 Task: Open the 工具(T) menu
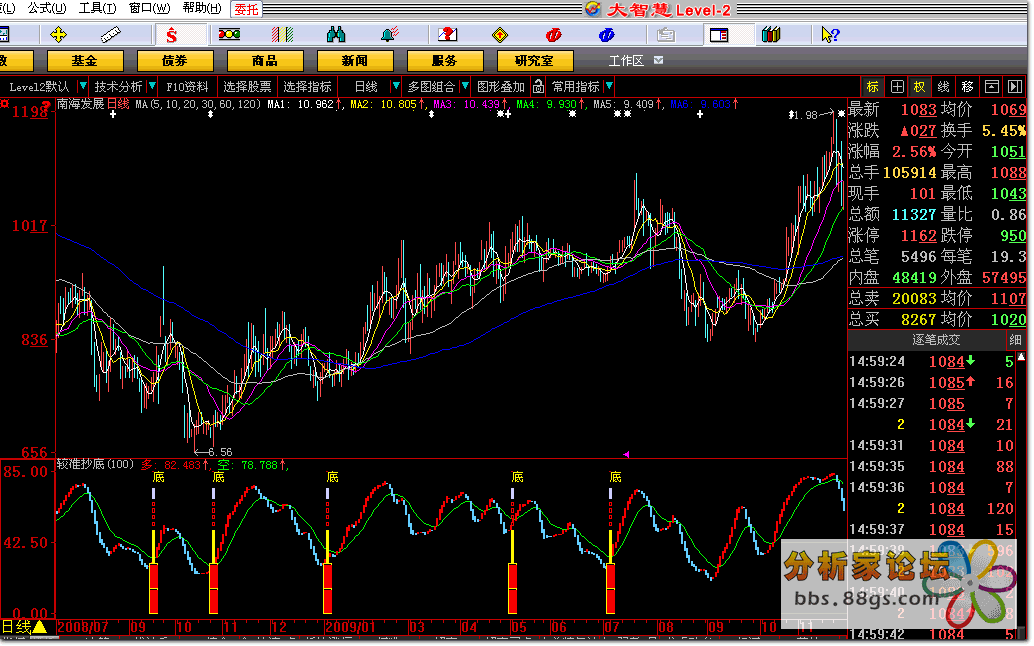coord(98,9)
